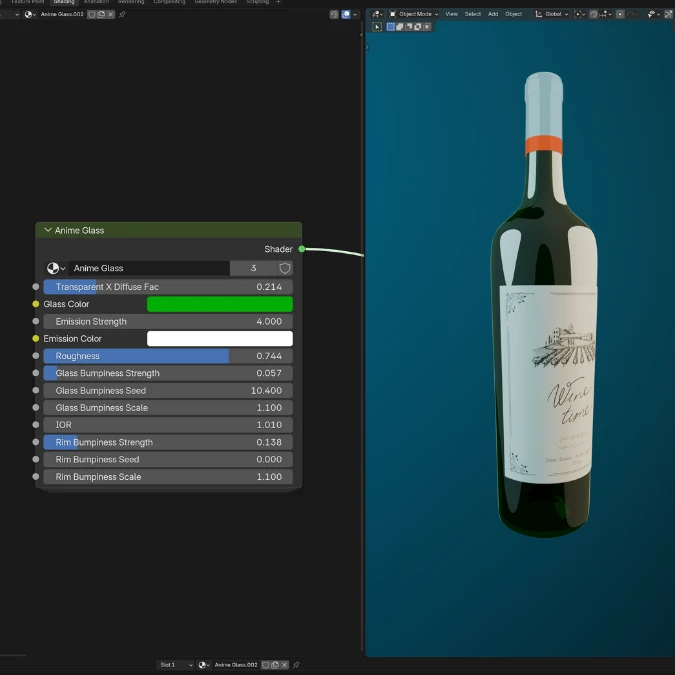Adjust the Glass Bumpiness Strength slider
Screen dimensions: 675x675
pos(168,373)
